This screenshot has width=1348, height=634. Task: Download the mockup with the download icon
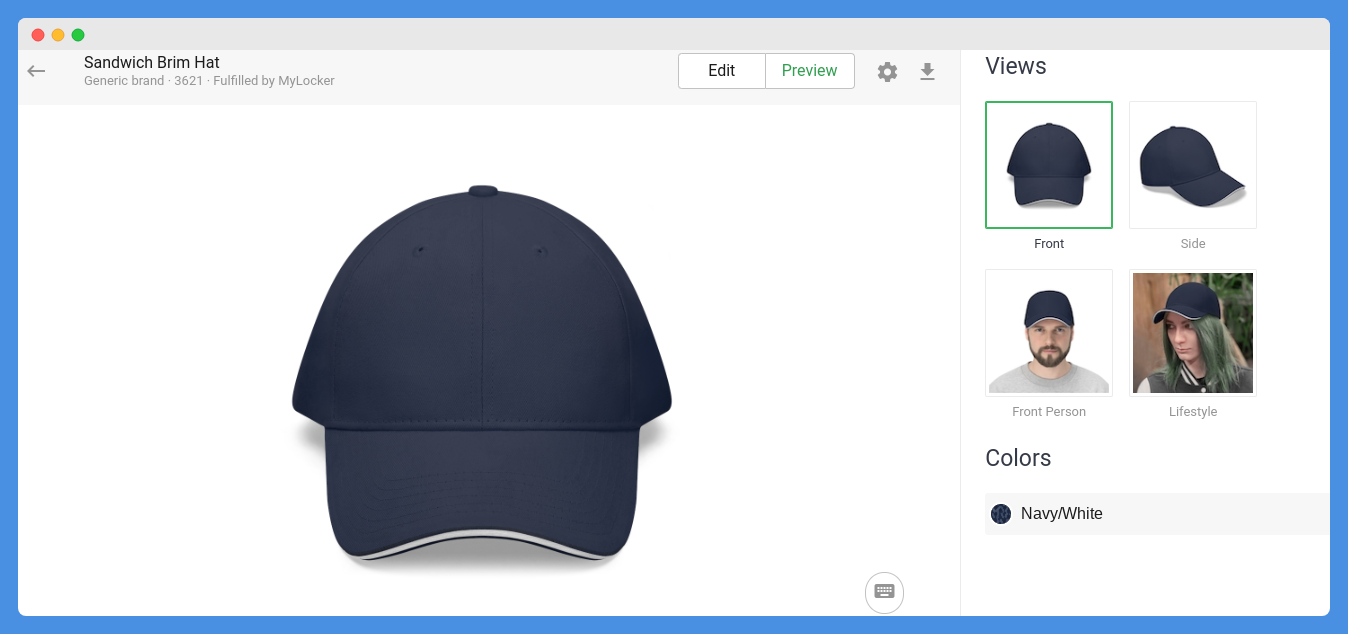(x=927, y=72)
